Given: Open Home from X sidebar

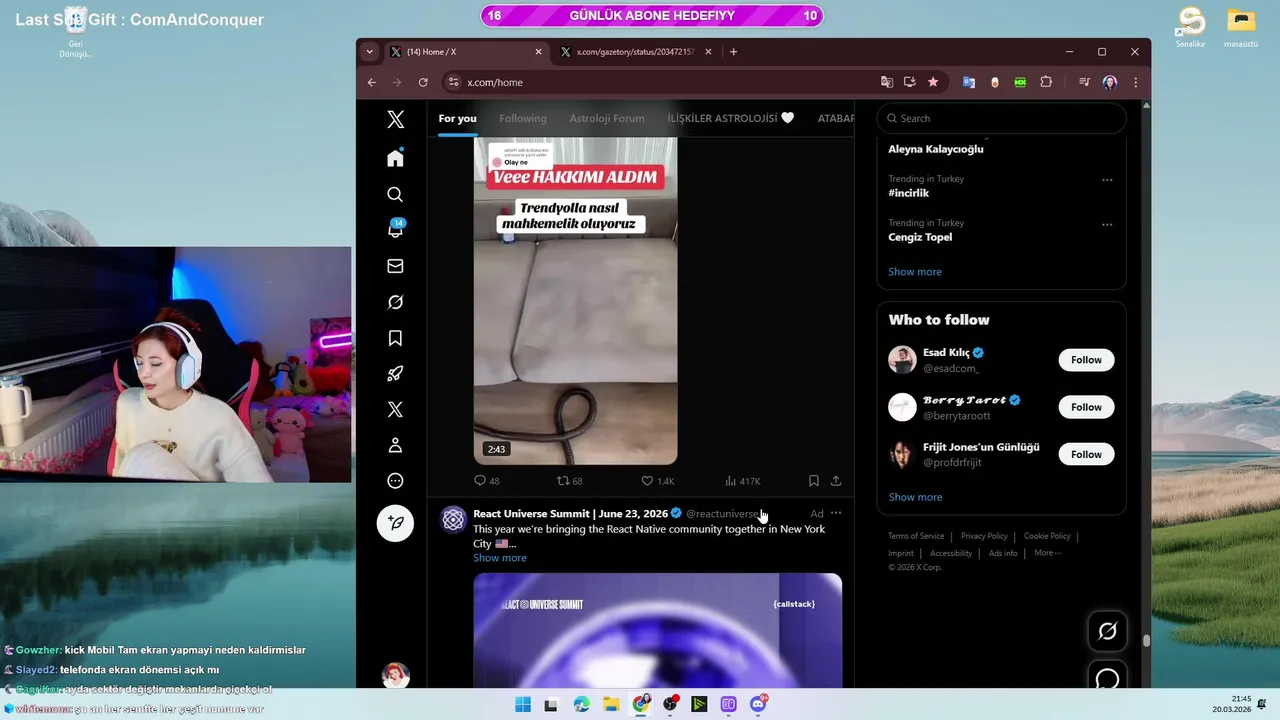Looking at the screenshot, I should coord(395,158).
